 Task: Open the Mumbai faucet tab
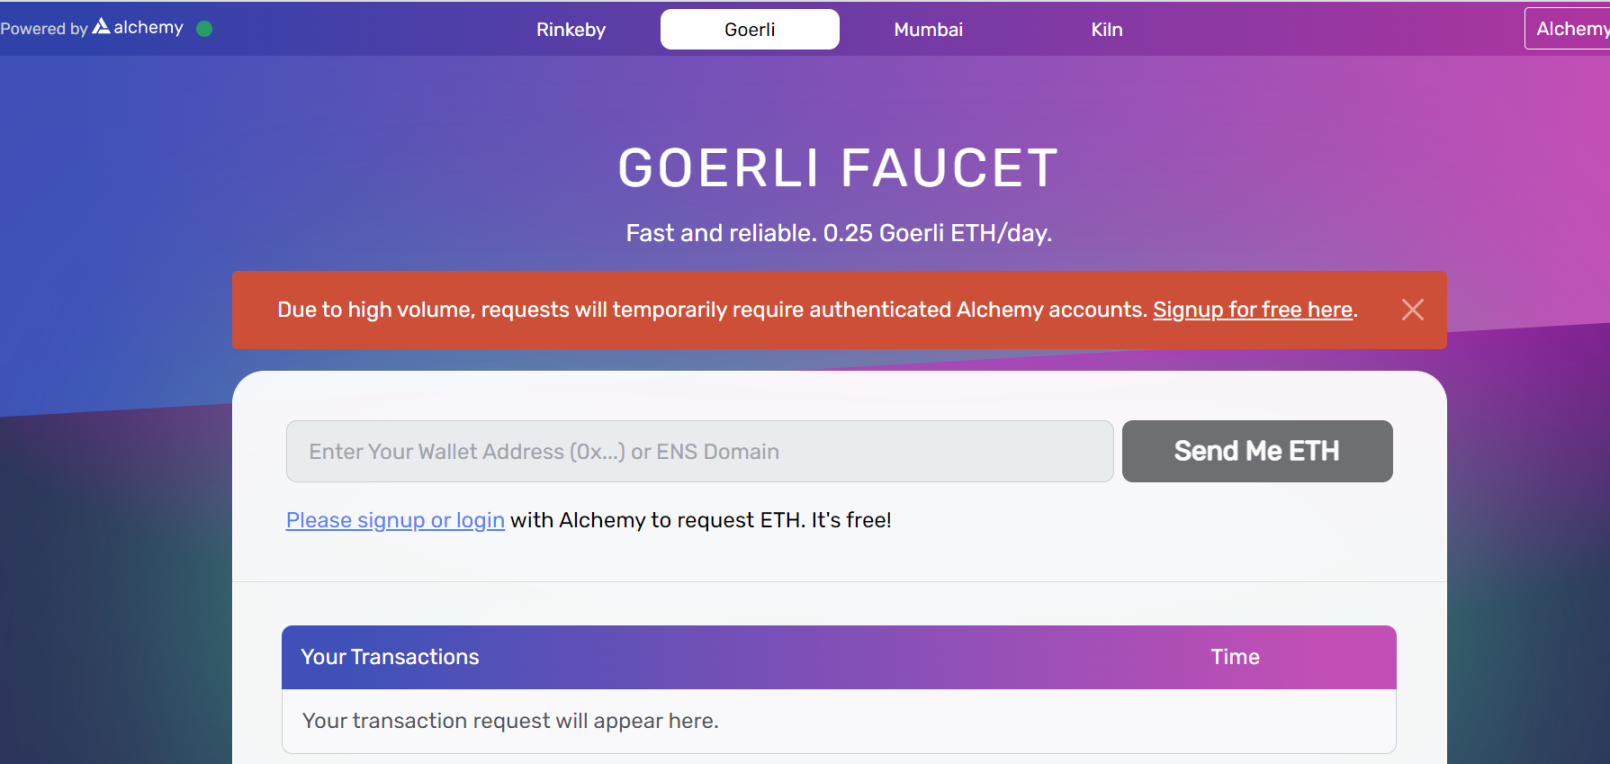tap(928, 30)
